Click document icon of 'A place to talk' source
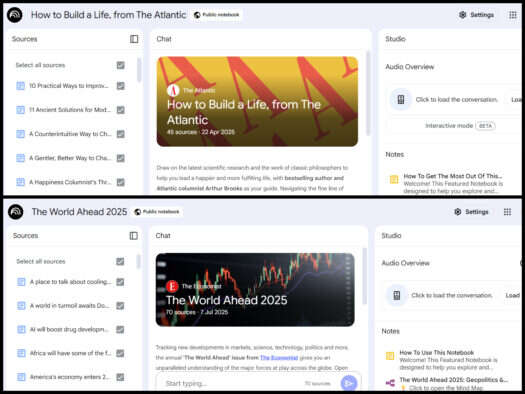The height and width of the screenshot is (394, 525). [21, 282]
